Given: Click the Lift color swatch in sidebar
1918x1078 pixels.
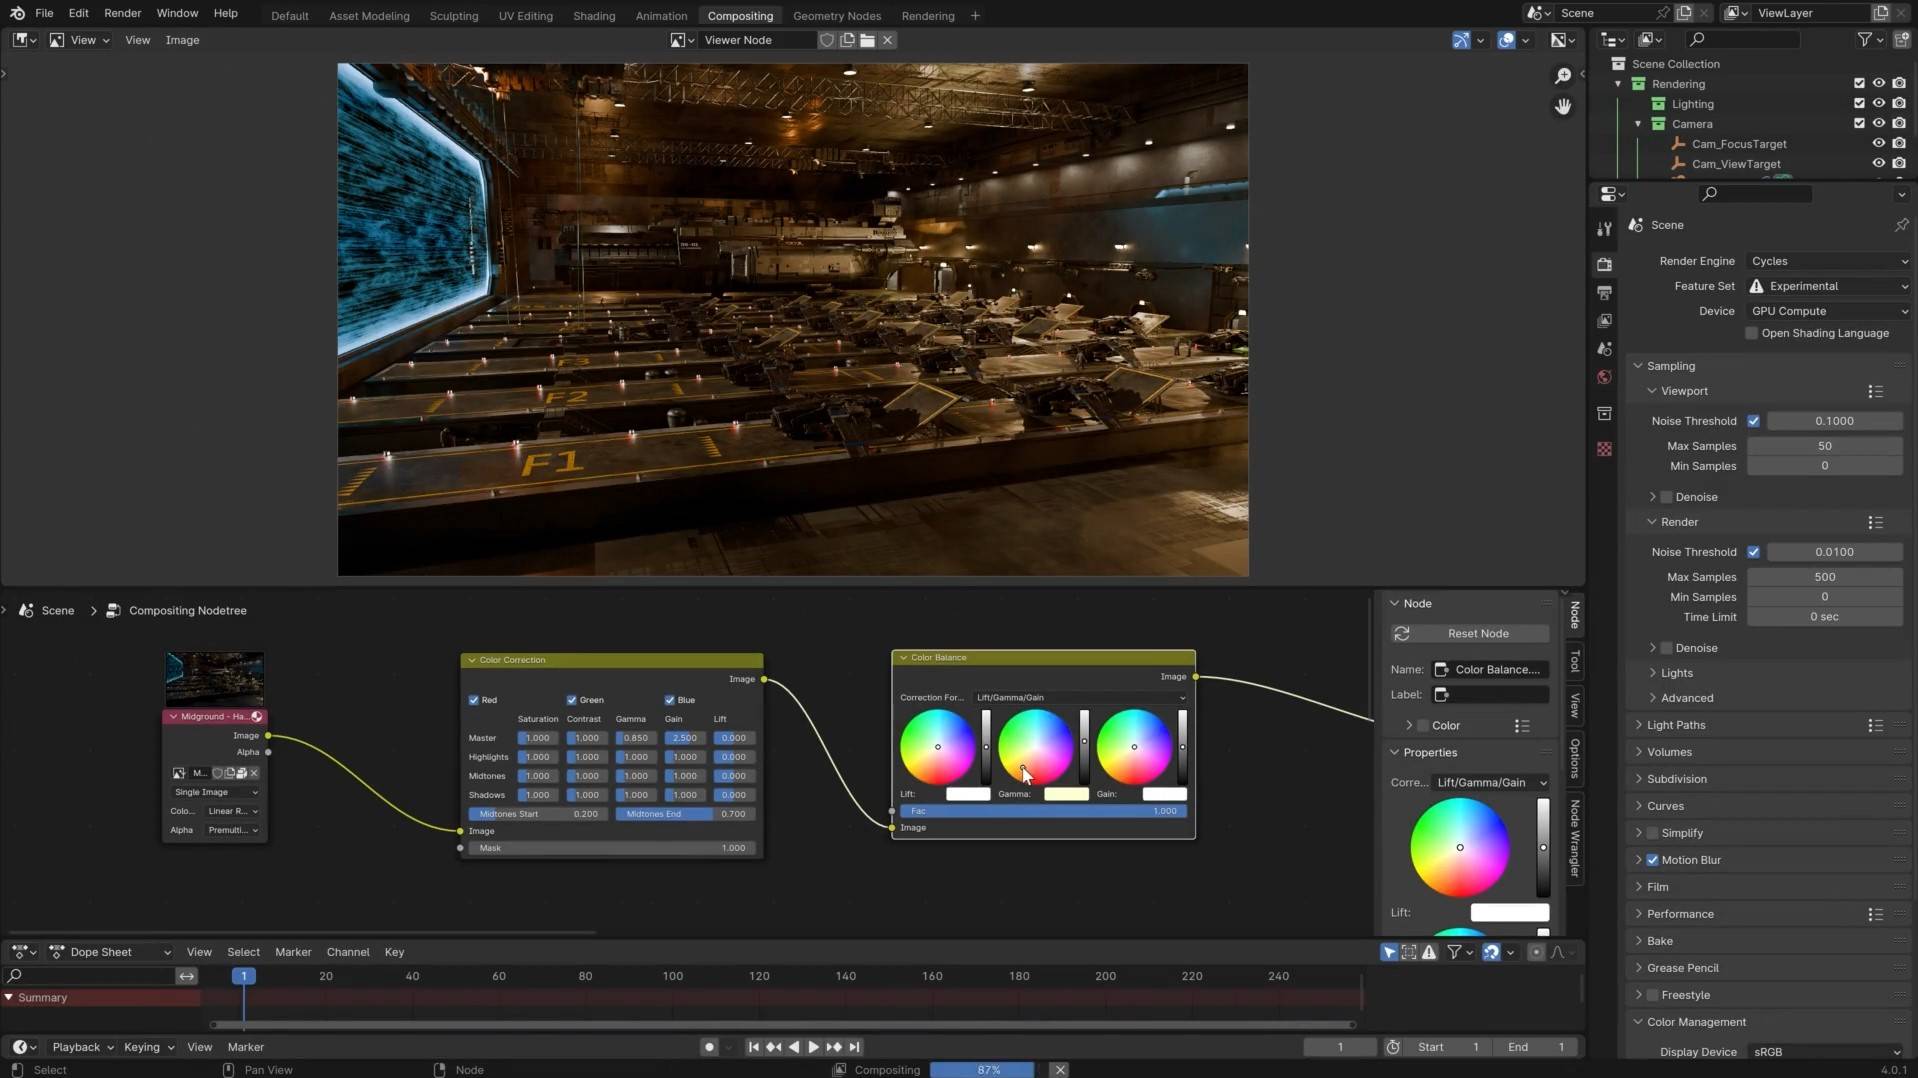Looking at the screenshot, I should pos(1509,913).
